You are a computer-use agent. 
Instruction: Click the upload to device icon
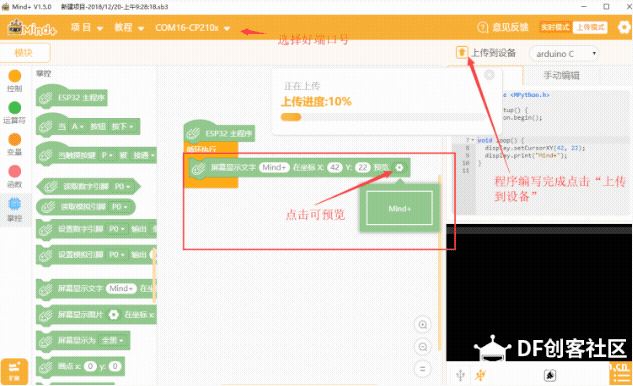tap(462, 52)
